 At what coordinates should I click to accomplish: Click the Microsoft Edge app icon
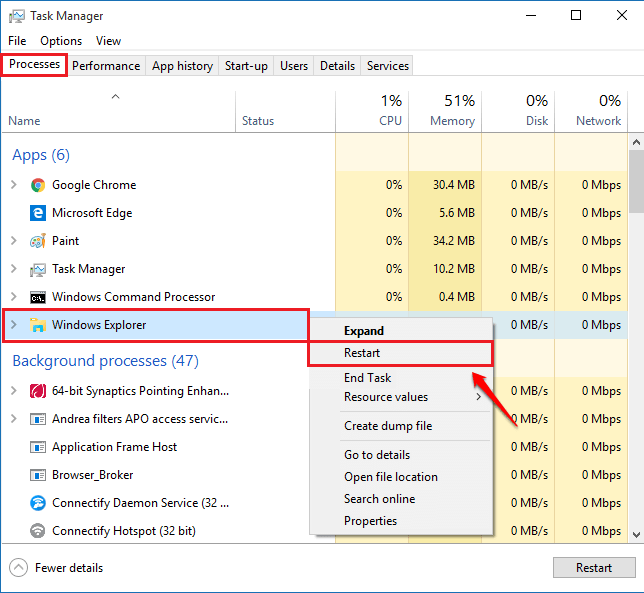point(38,213)
